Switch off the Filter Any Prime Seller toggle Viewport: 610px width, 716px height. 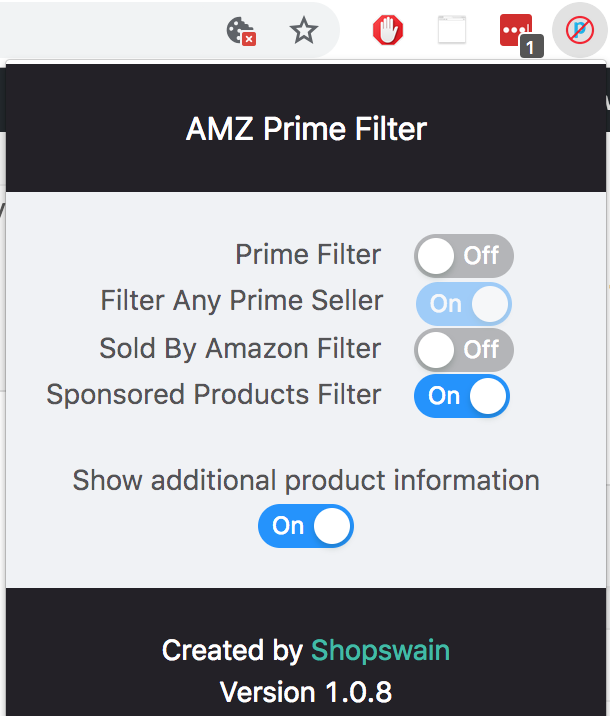pyautogui.click(x=464, y=304)
